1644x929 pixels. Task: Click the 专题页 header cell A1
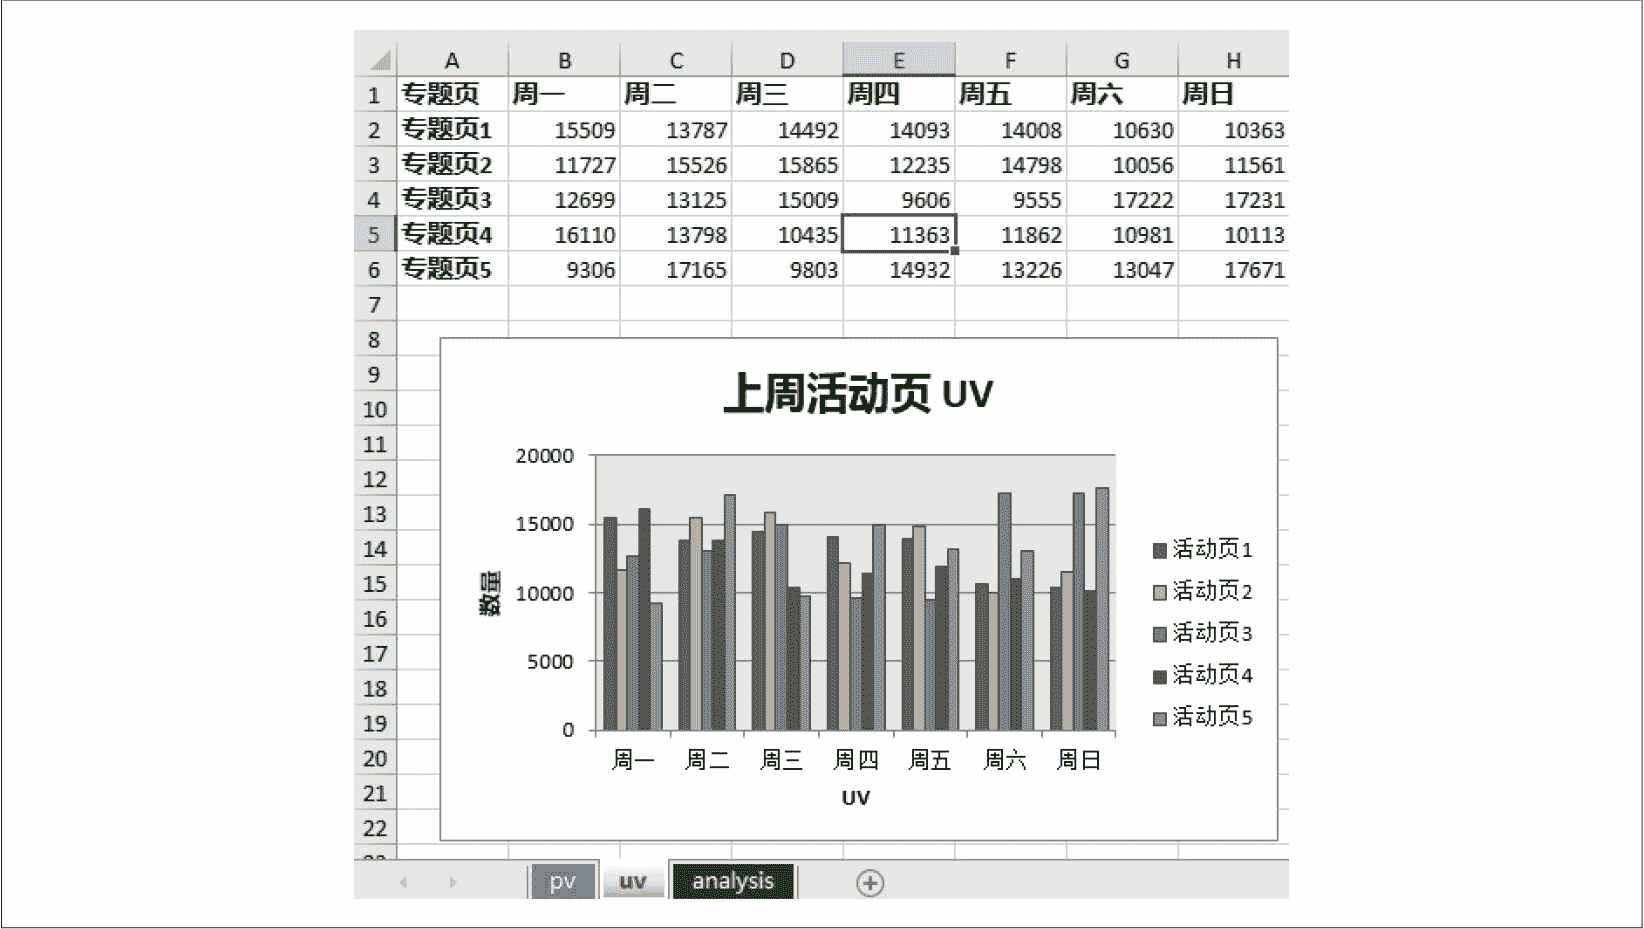(452, 95)
